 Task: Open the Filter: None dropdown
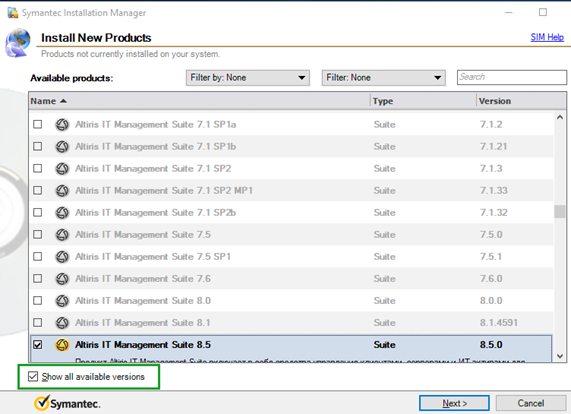click(x=383, y=78)
